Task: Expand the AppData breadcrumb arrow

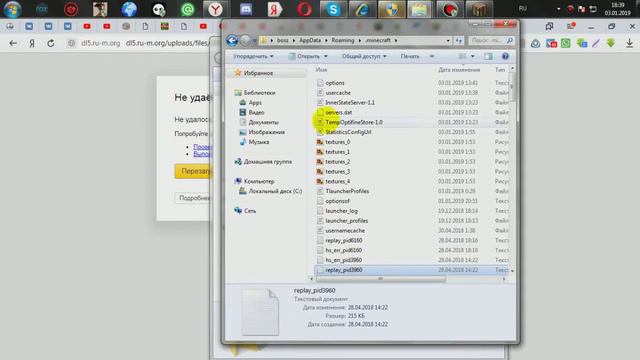Action: (325, 40)
